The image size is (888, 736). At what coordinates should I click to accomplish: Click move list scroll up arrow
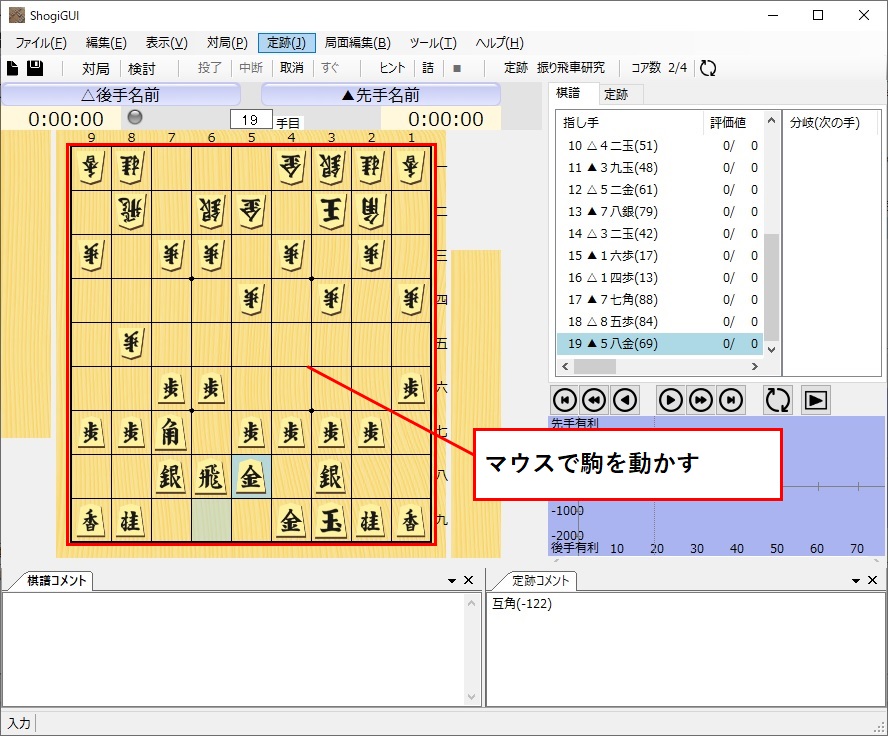771,120
